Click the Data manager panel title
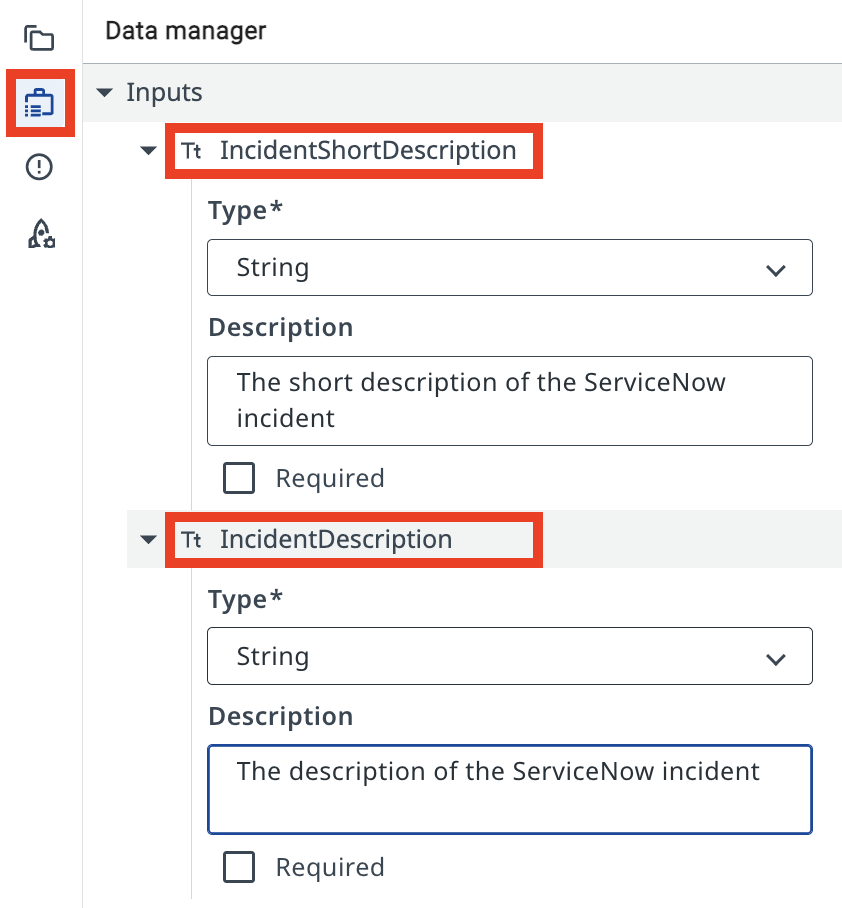The width and height of the screenshot is (842, 908). pos(185,31)
